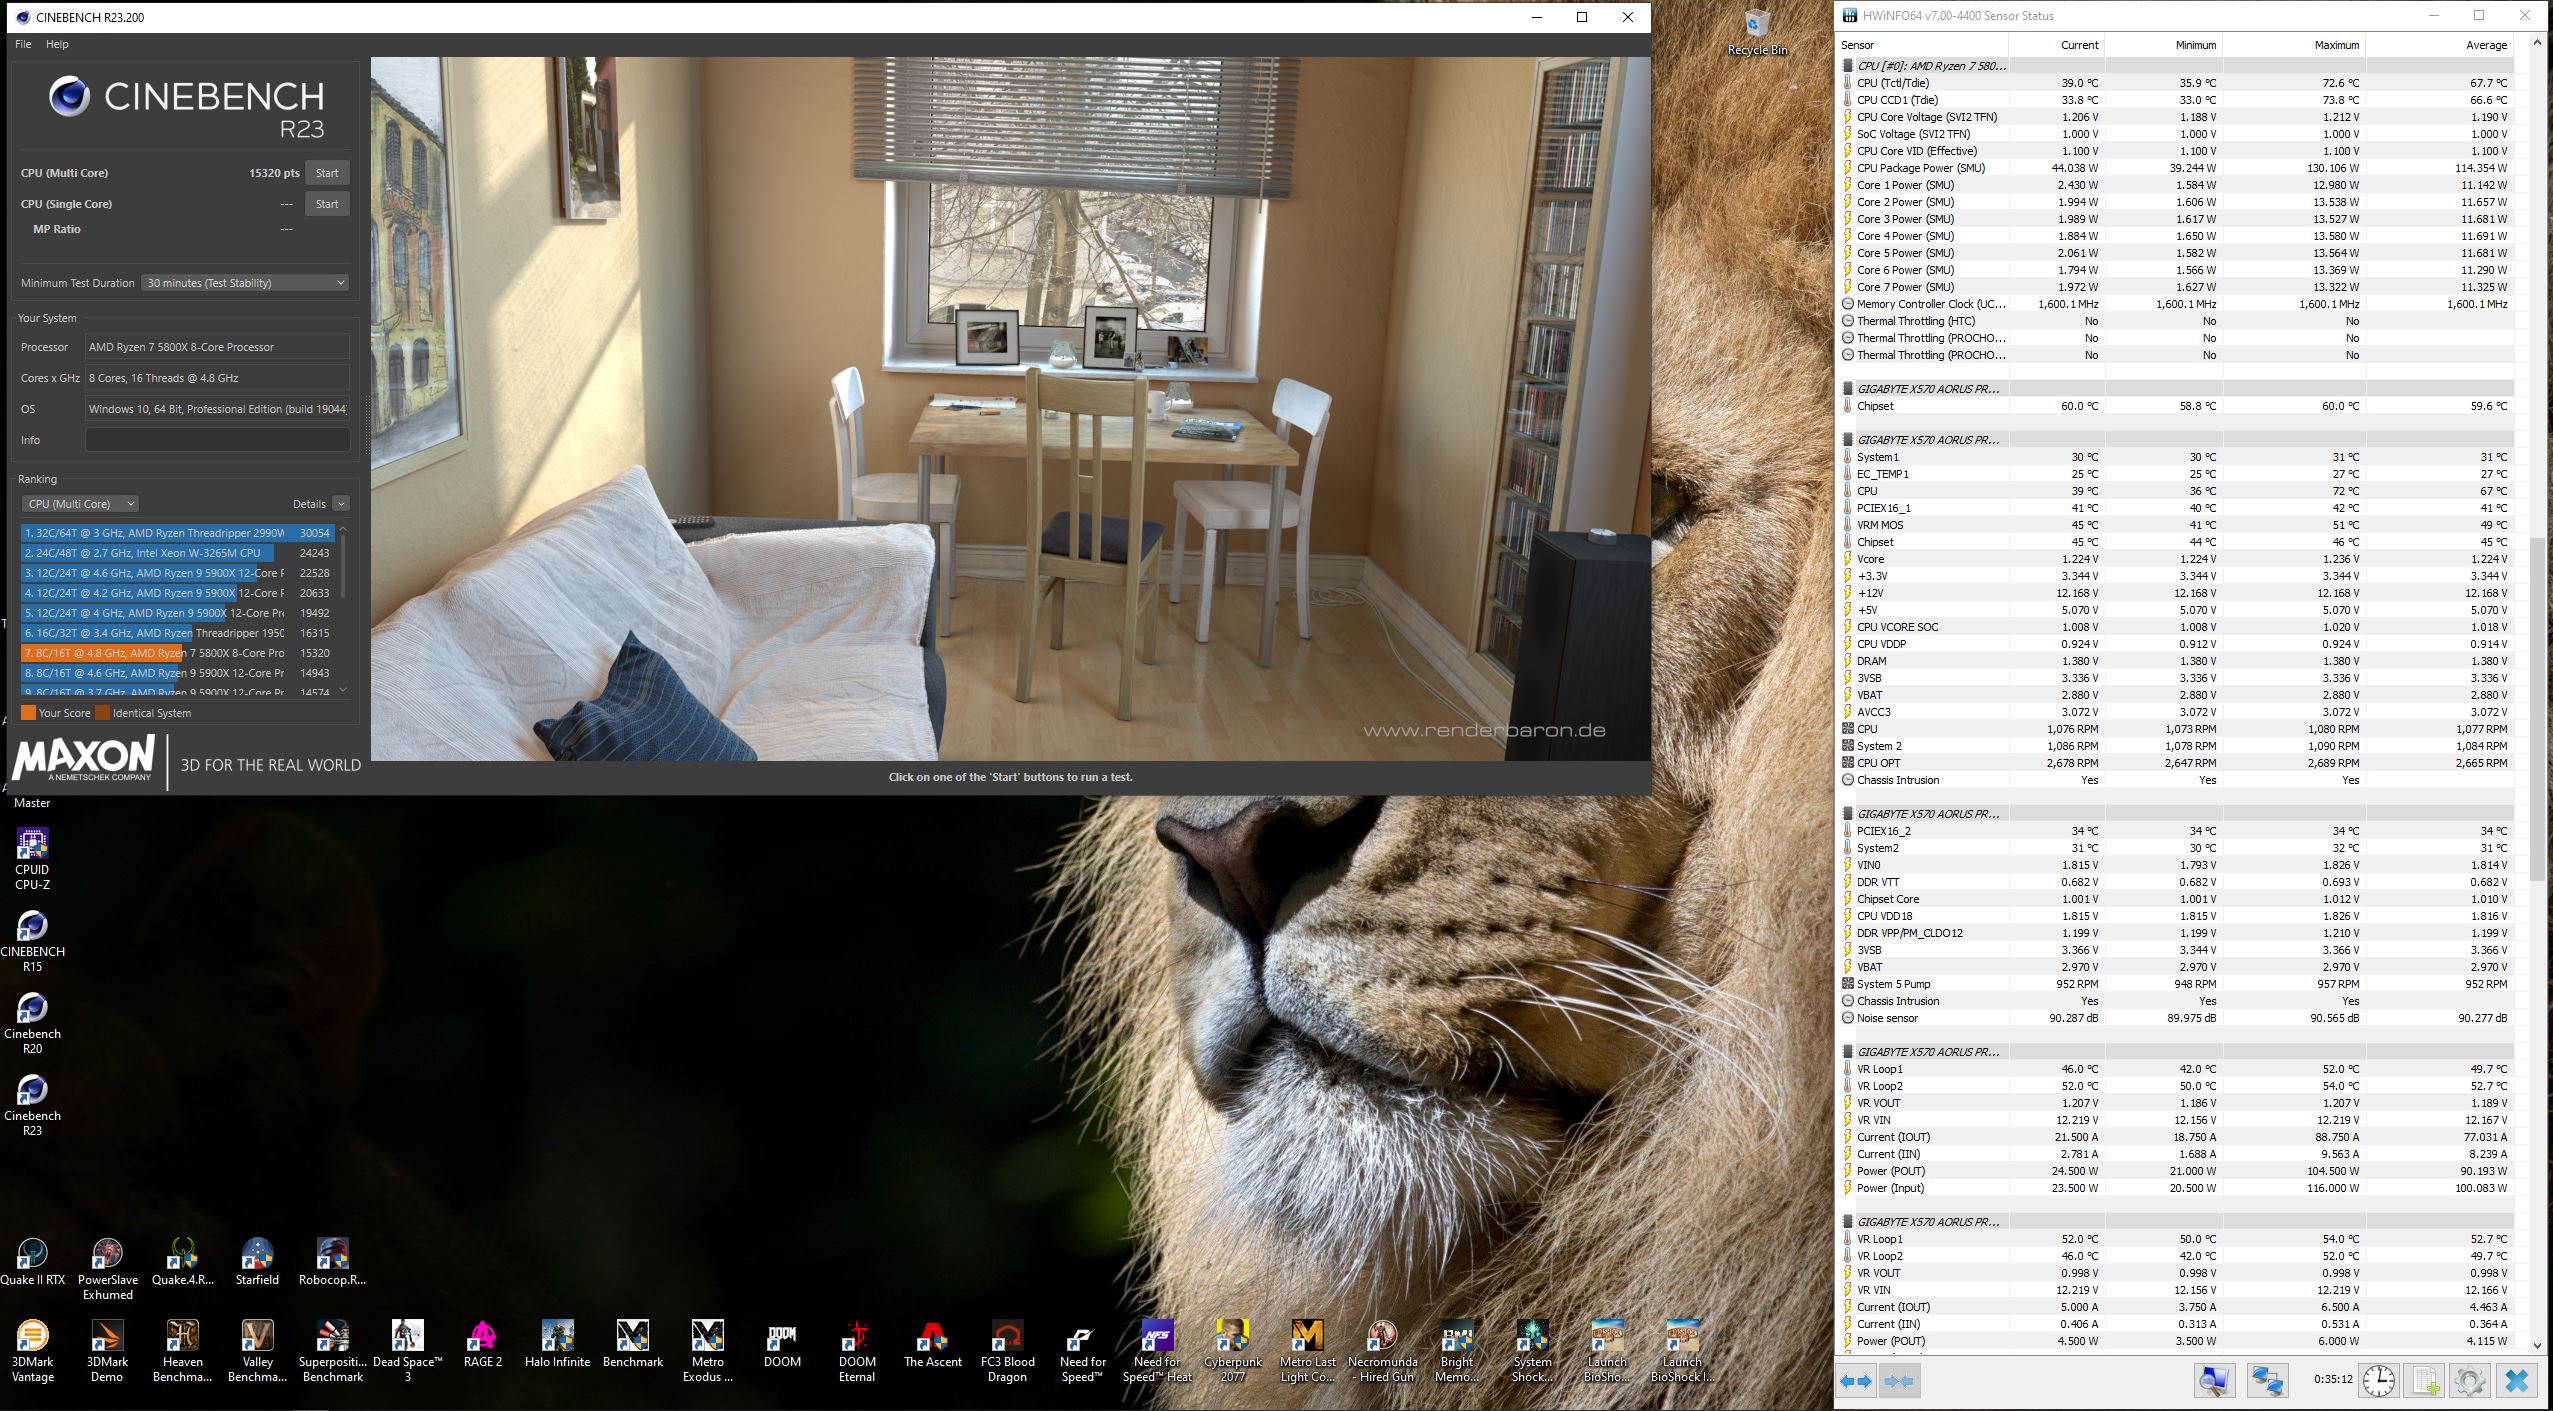Click the log sheet with plus icon
The height and width of the screenshot is (1411, 2553).
[x=2424, y=1381]
